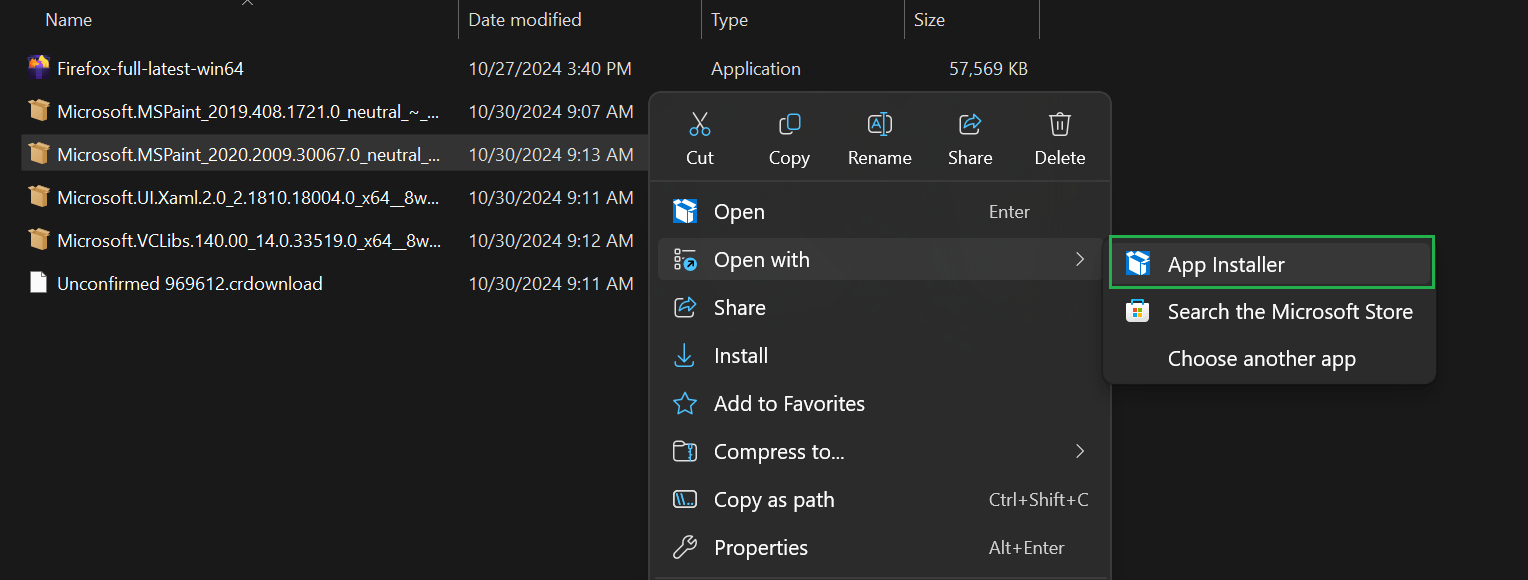Select the Firefox-full-latest-win64 file name
The width and height of the screenshot is (1528, 580).
[150, 68]
